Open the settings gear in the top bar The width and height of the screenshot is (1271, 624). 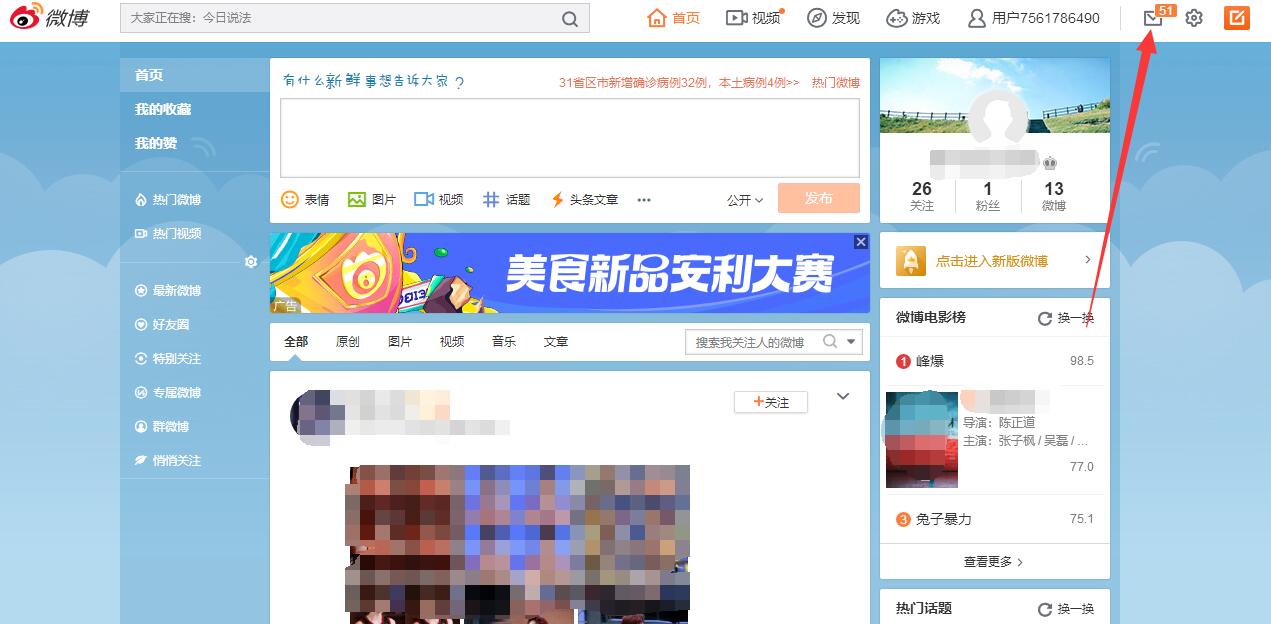tap(1193, 18)
